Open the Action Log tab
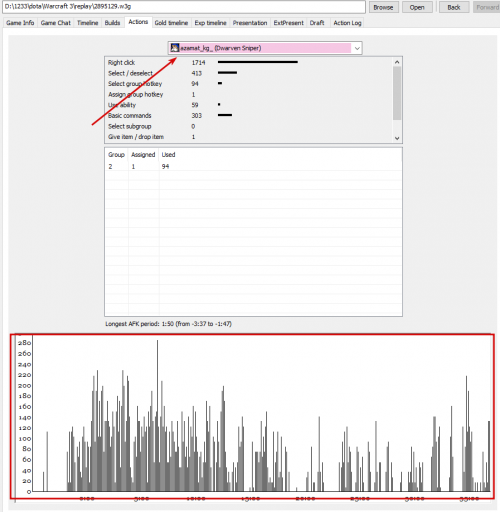Image resolution: width=500 pixels, height=512 pixels. 347,23
